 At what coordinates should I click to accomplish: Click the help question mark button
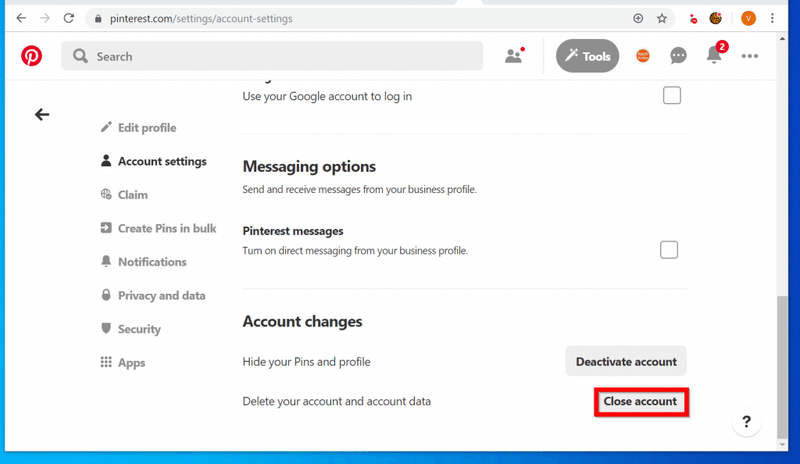pos(746,422)
